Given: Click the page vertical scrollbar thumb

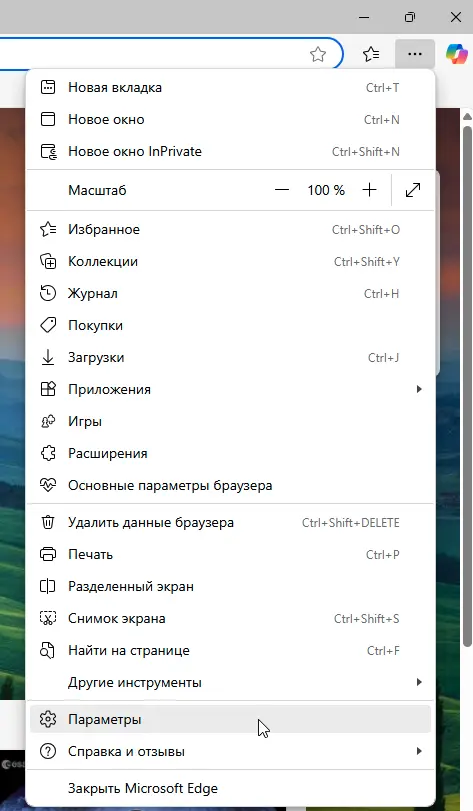Looking at the screenshot, I should [467, 385].
